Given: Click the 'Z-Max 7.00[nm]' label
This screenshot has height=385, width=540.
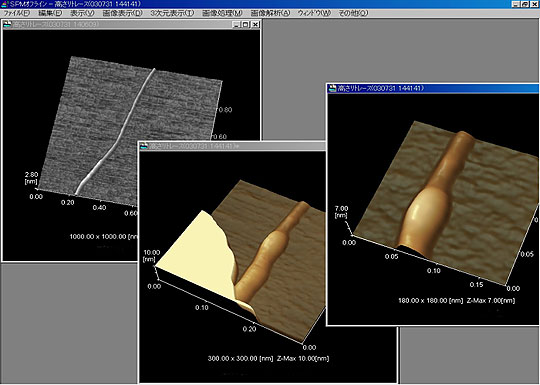Looking at the screenshot, I should pyautogui.click(x=491, y=301).
